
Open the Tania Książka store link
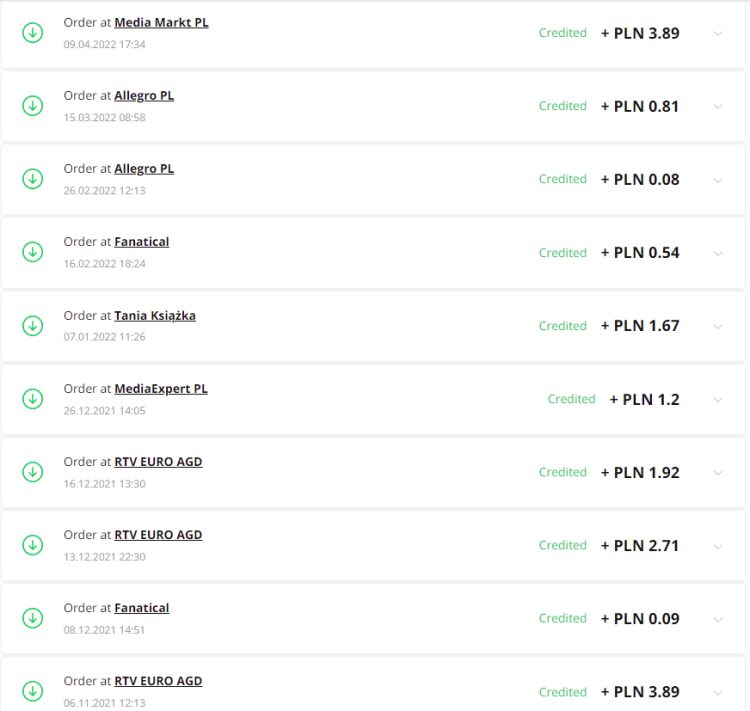tap(155, 316)
